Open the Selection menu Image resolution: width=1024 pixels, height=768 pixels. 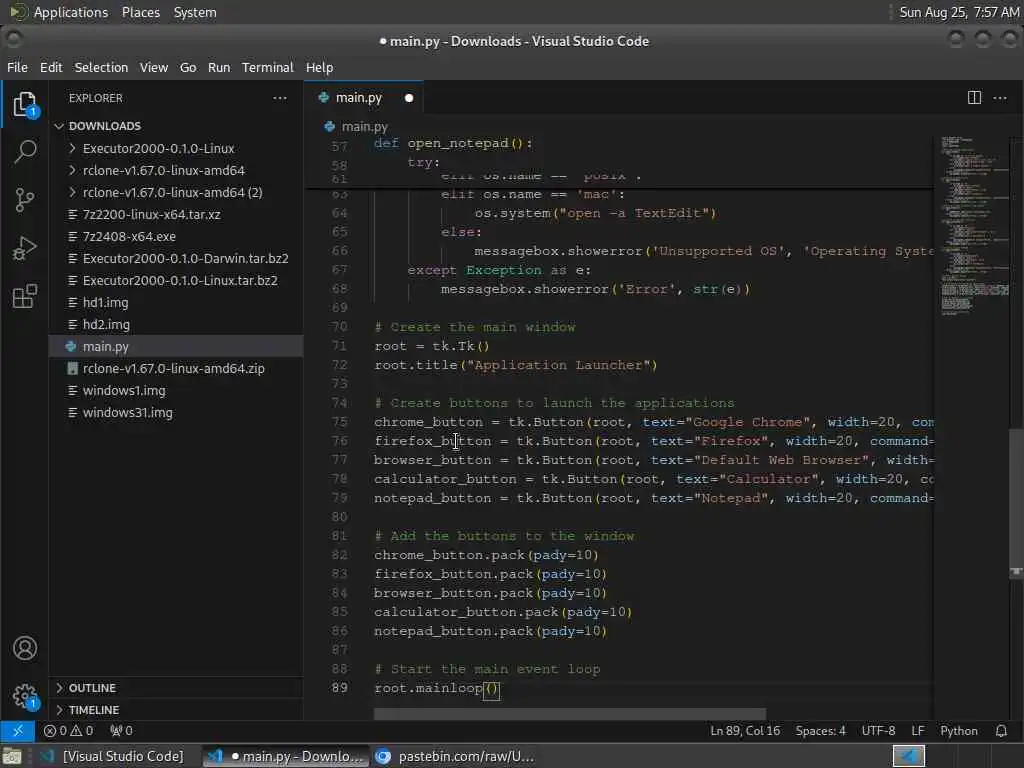click(x=101, y=67)
